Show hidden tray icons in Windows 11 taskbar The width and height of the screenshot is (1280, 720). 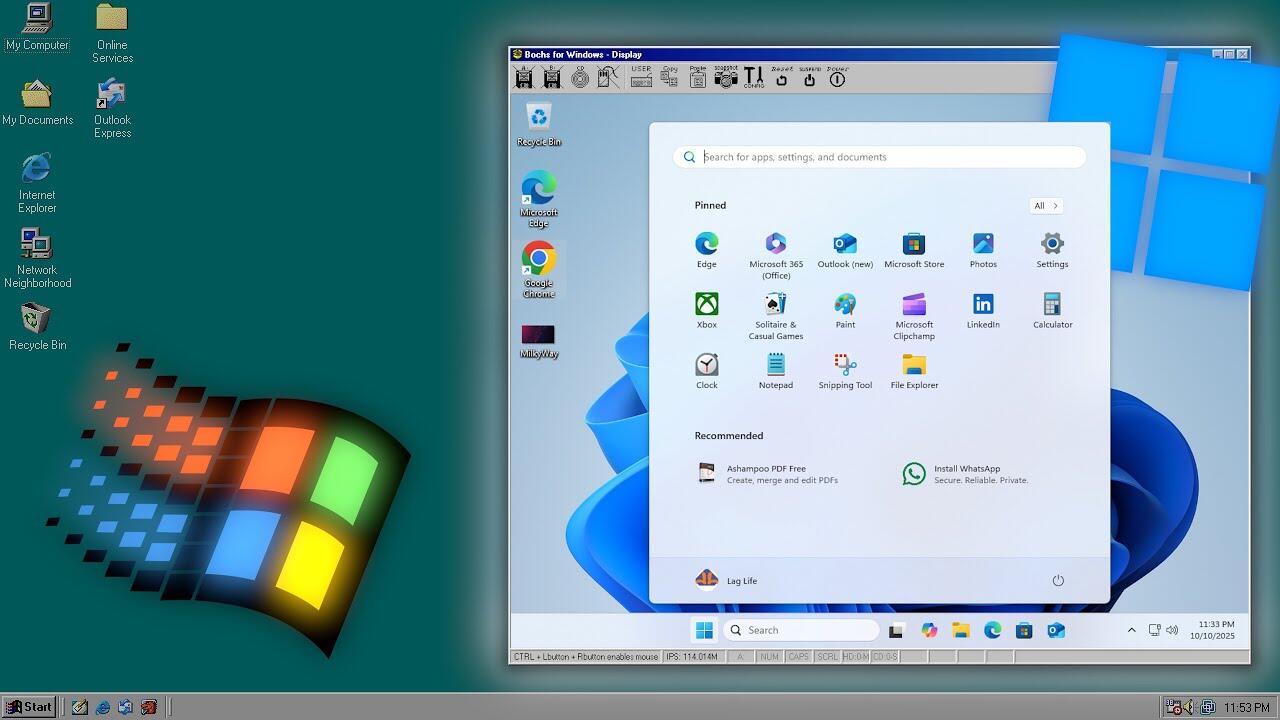pyautogui.click(x=1131, y=630)
